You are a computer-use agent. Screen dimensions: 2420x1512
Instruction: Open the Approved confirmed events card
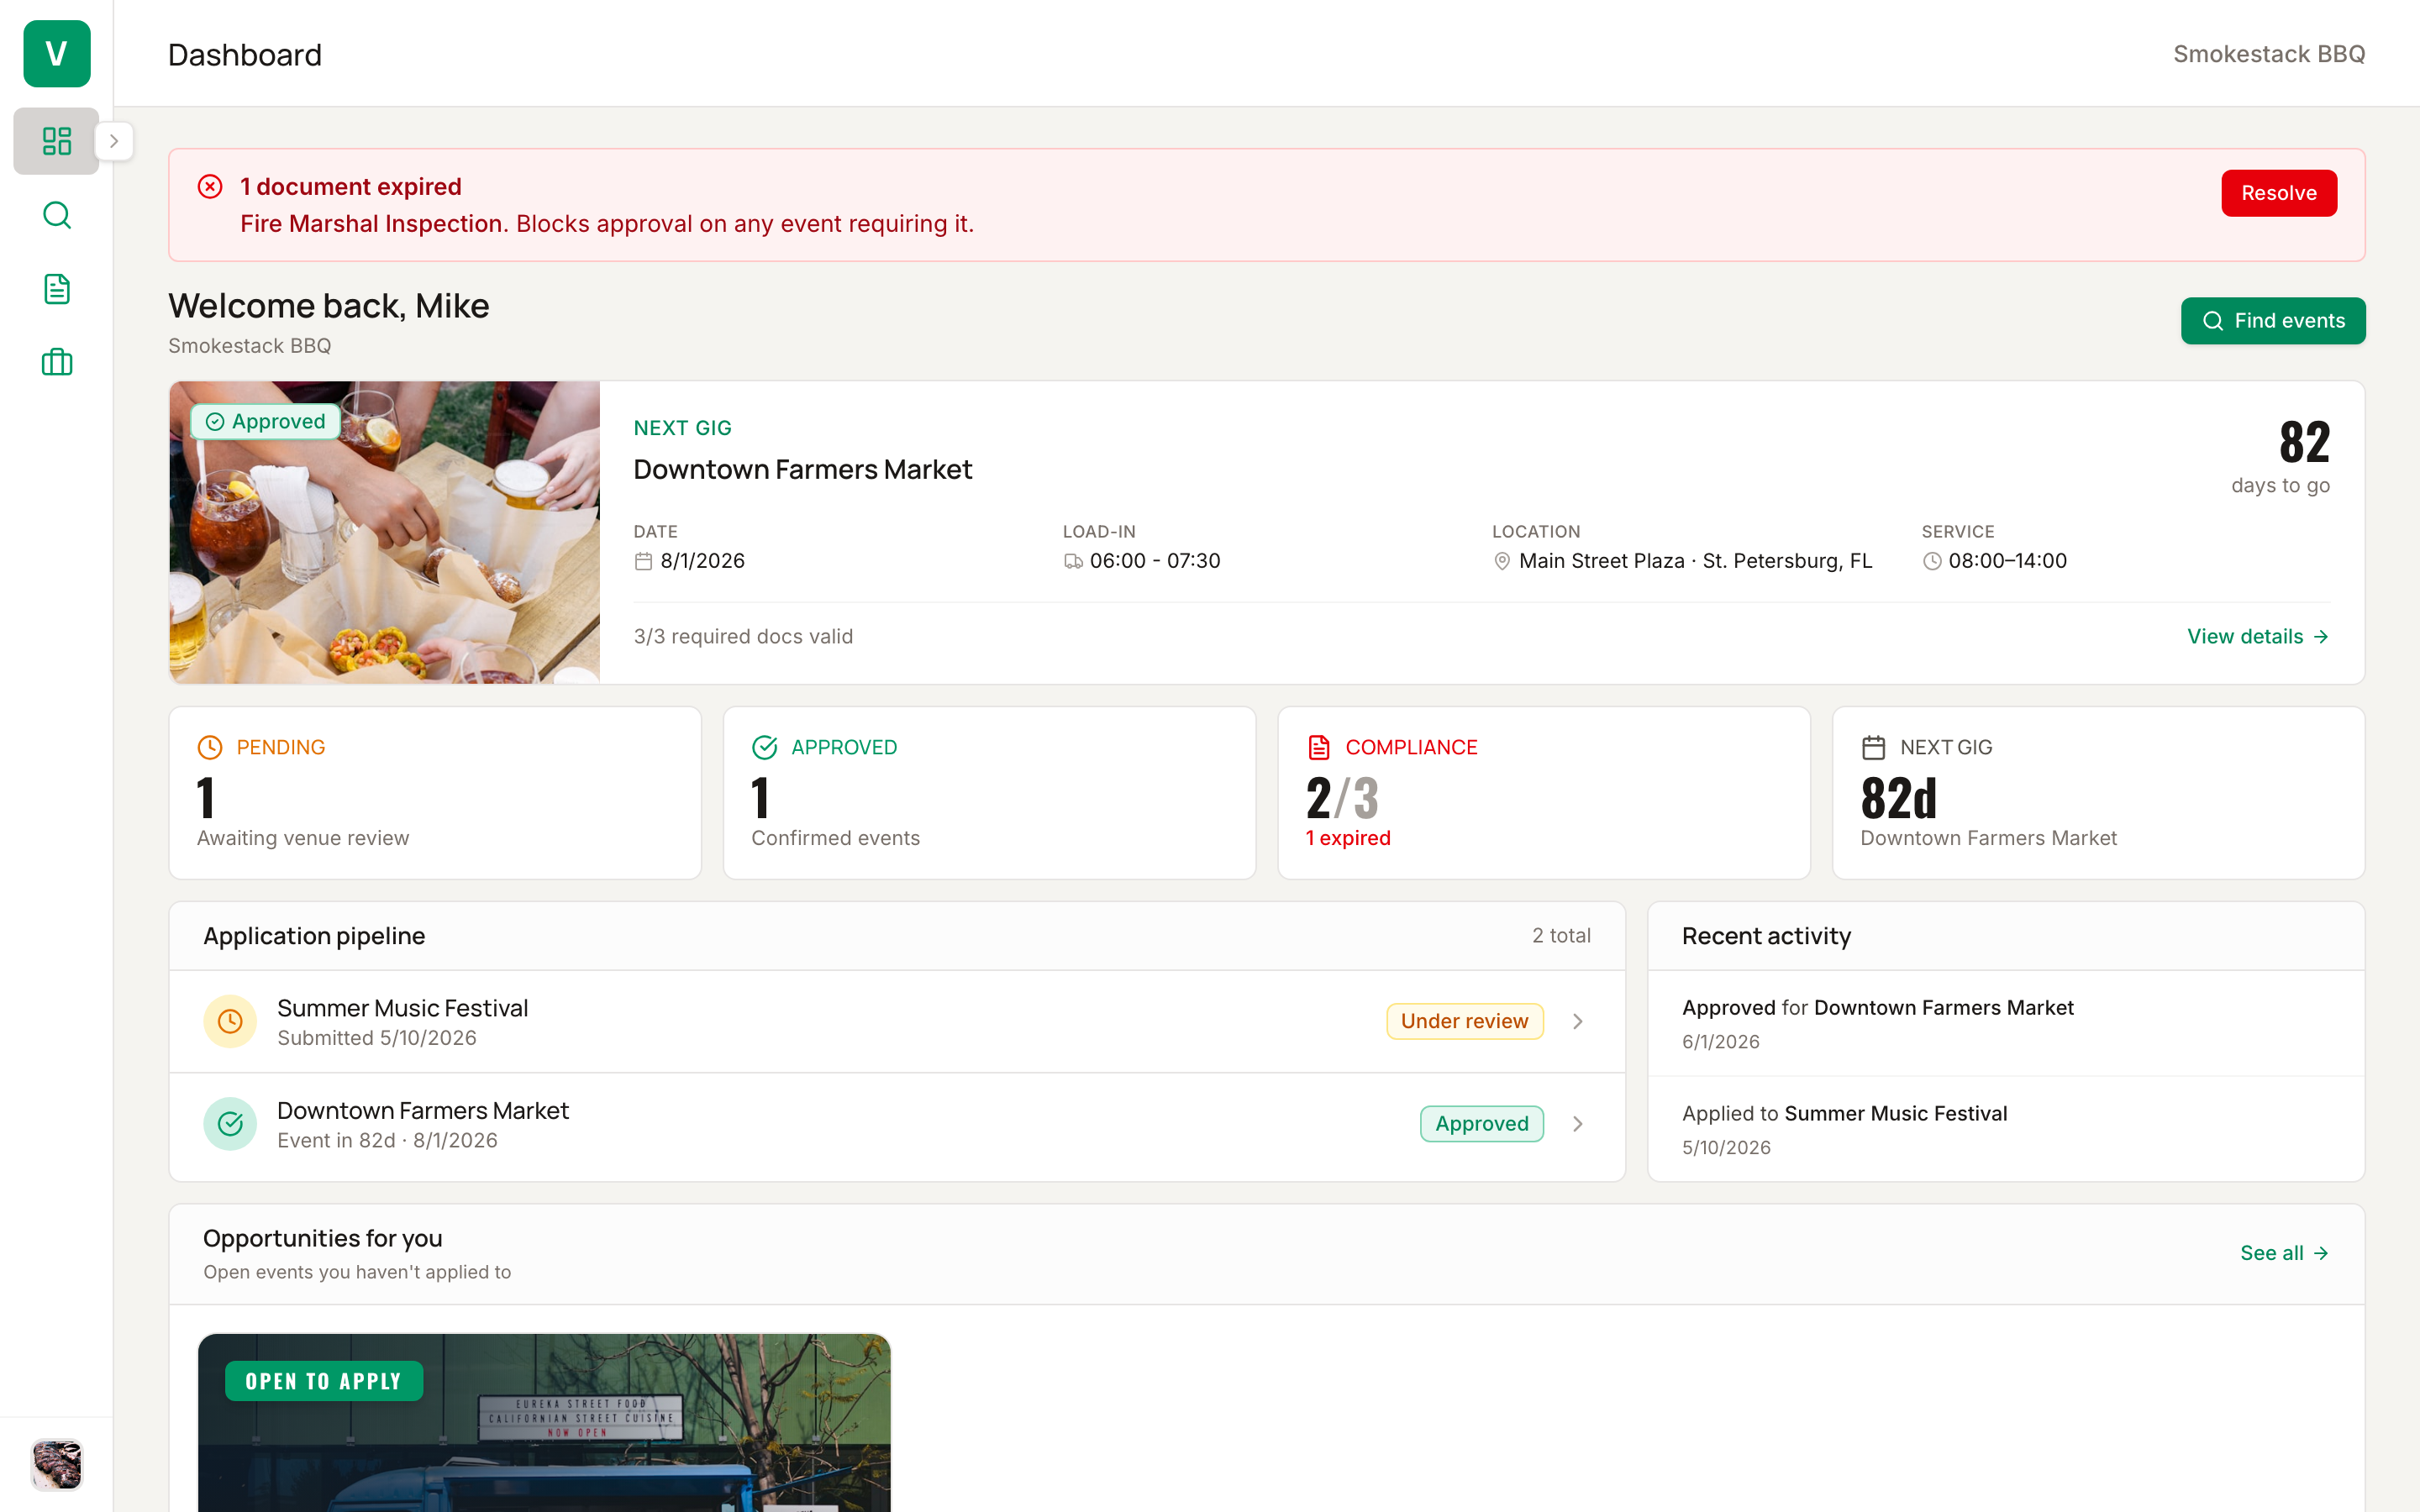(989, 793)
